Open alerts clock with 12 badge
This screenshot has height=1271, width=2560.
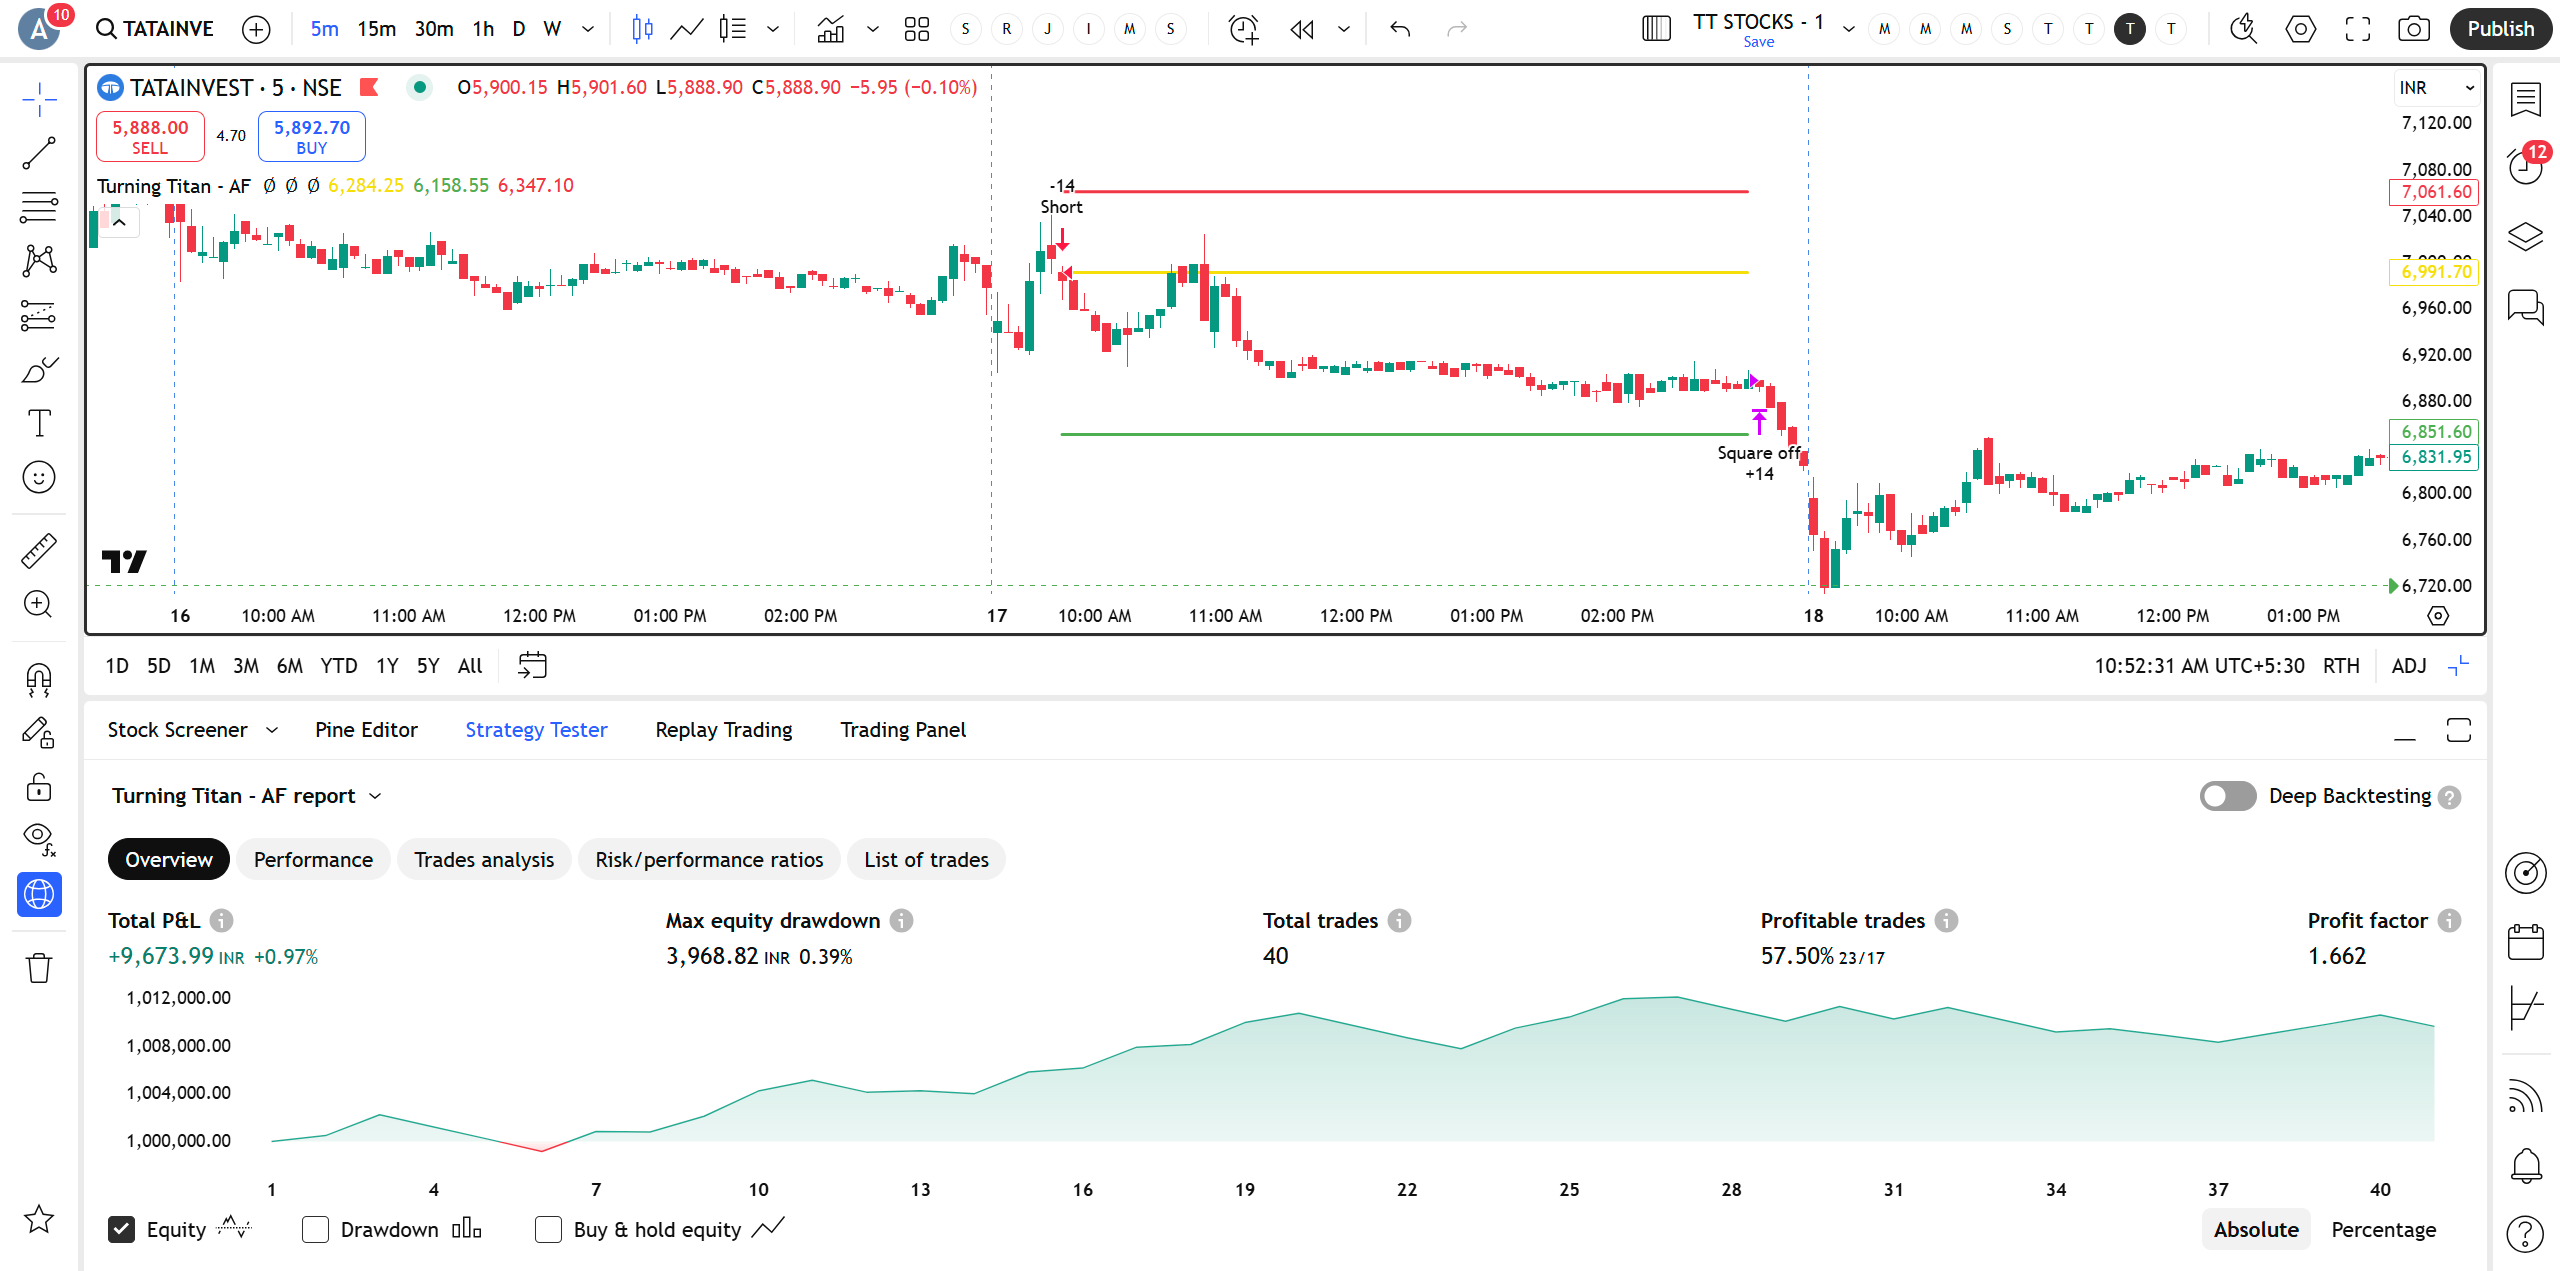[x=2525, y=165]
